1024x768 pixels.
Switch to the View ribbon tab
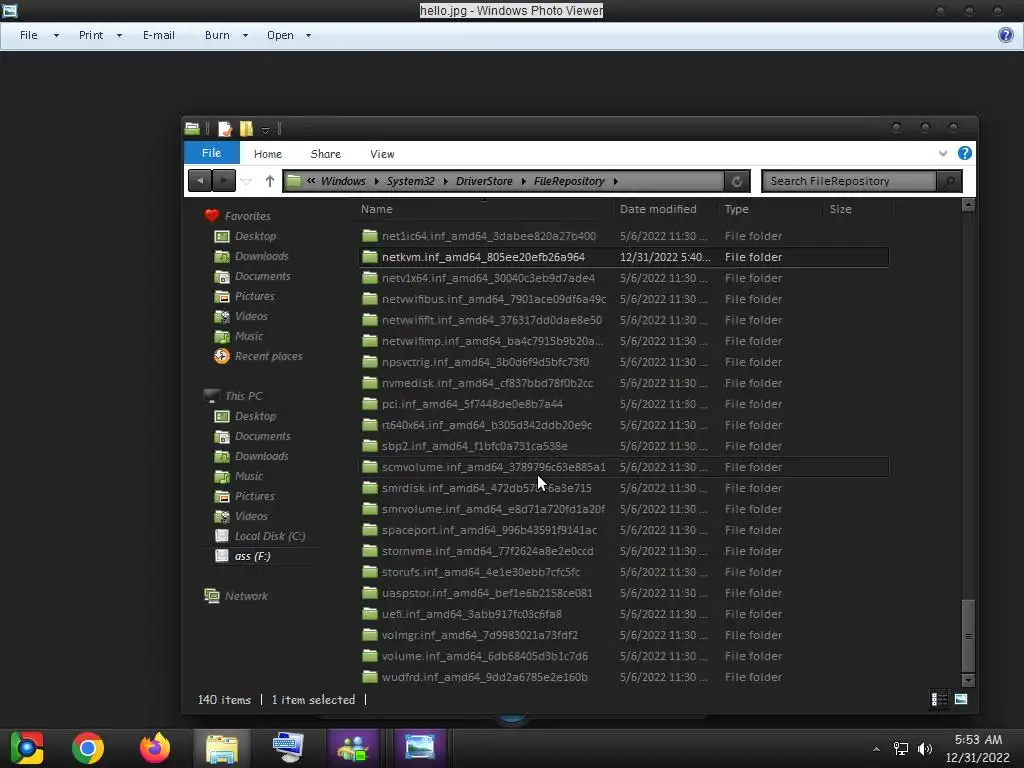pyautogui.click(x=382, y=154)
